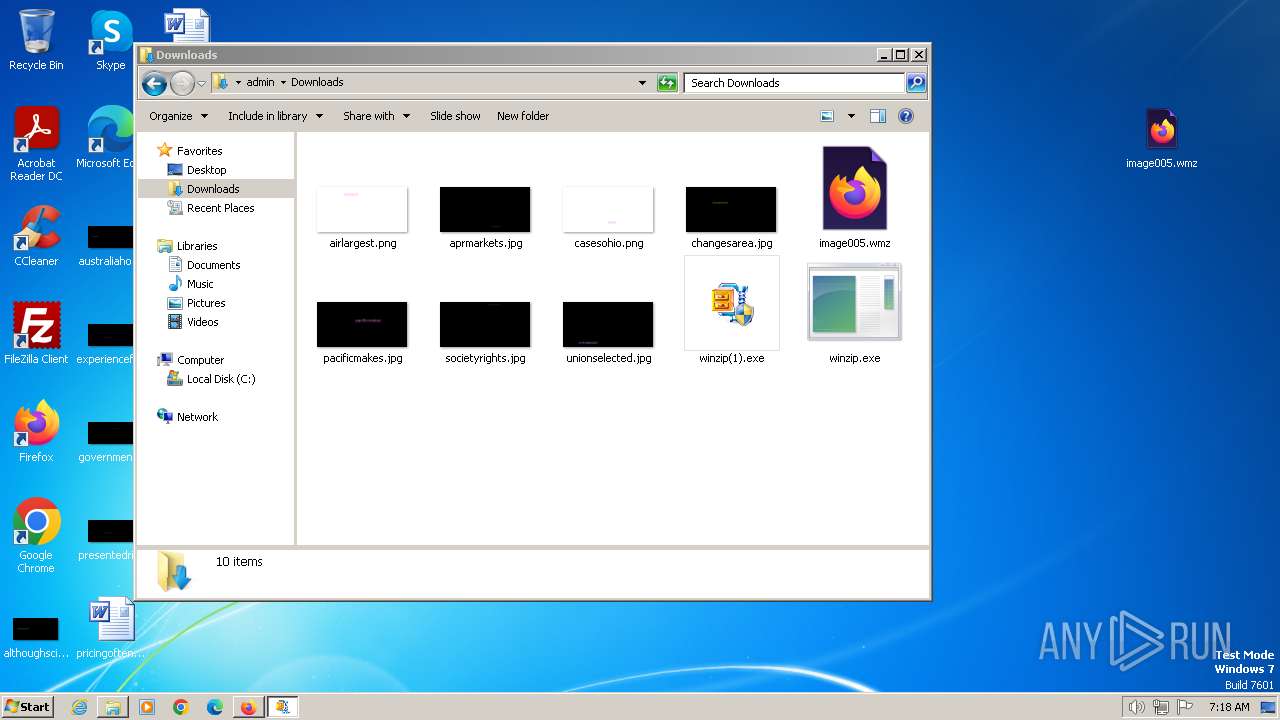Click the clock showing 7:18 AM
The width and height of the screenshot is (1280, 720).
click(1229, 707)
